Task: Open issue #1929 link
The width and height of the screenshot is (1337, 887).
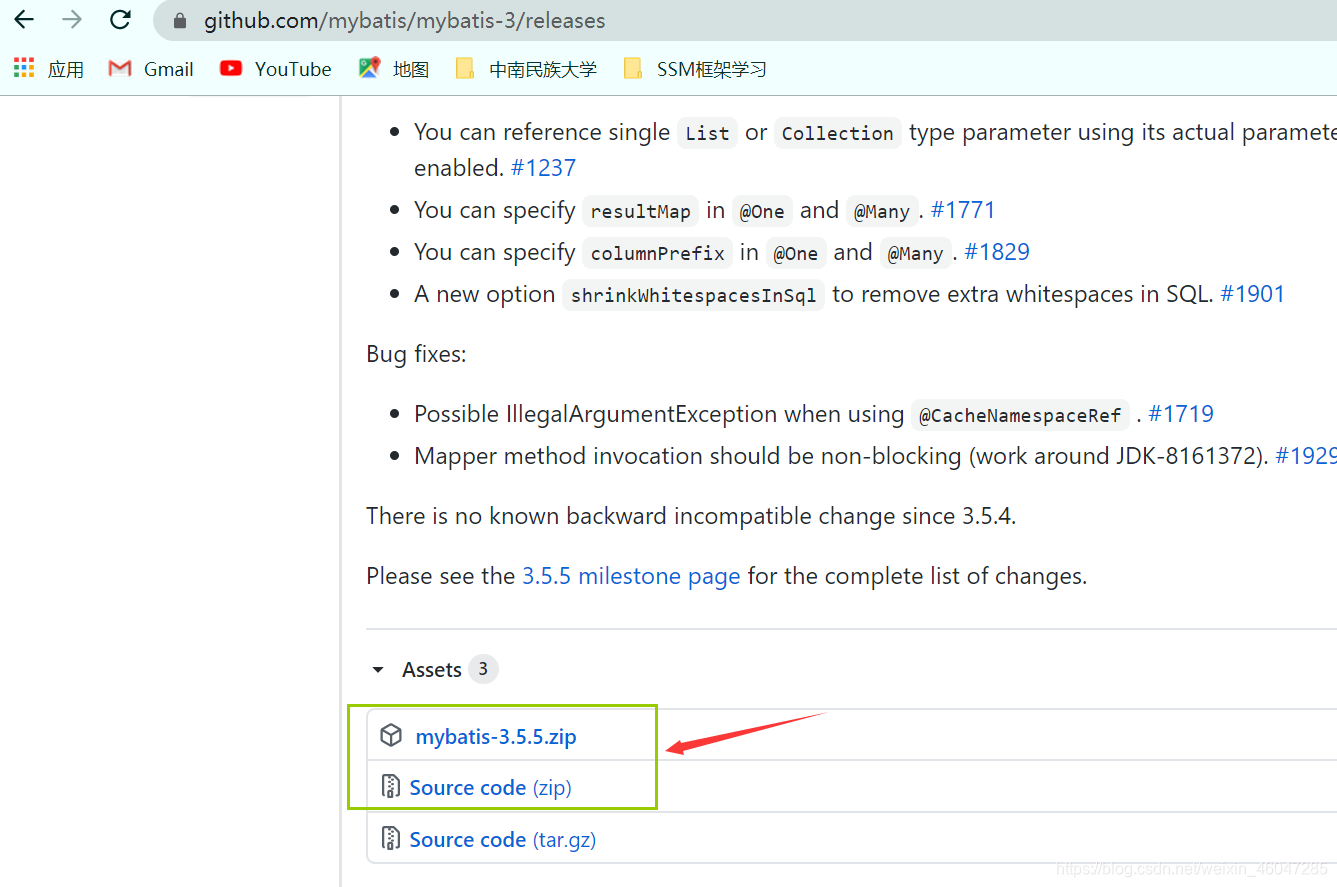Action: [1306, 456]
